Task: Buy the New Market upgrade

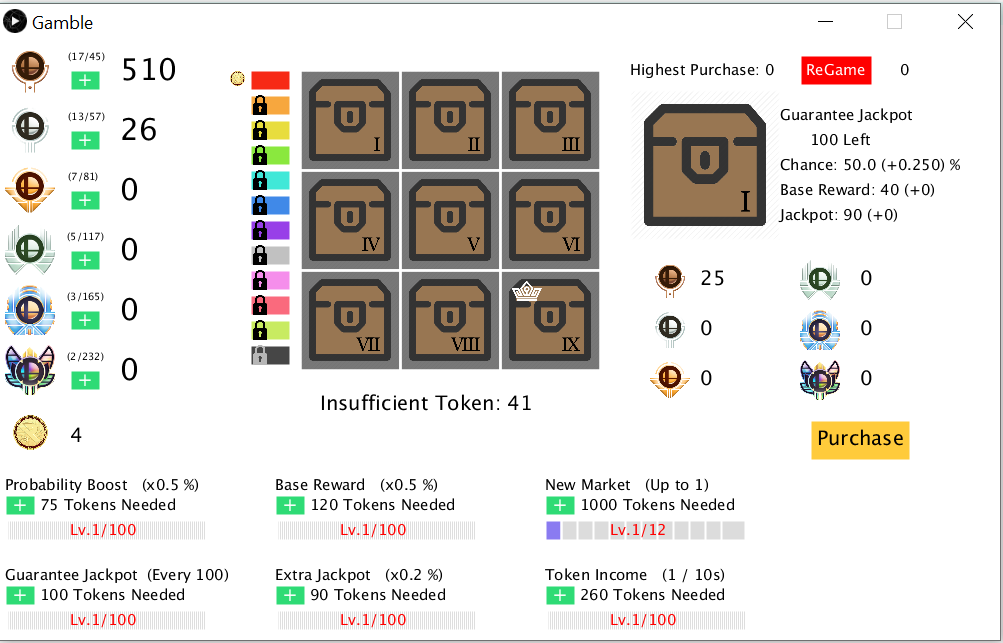Action: click(x=560, y=505)
